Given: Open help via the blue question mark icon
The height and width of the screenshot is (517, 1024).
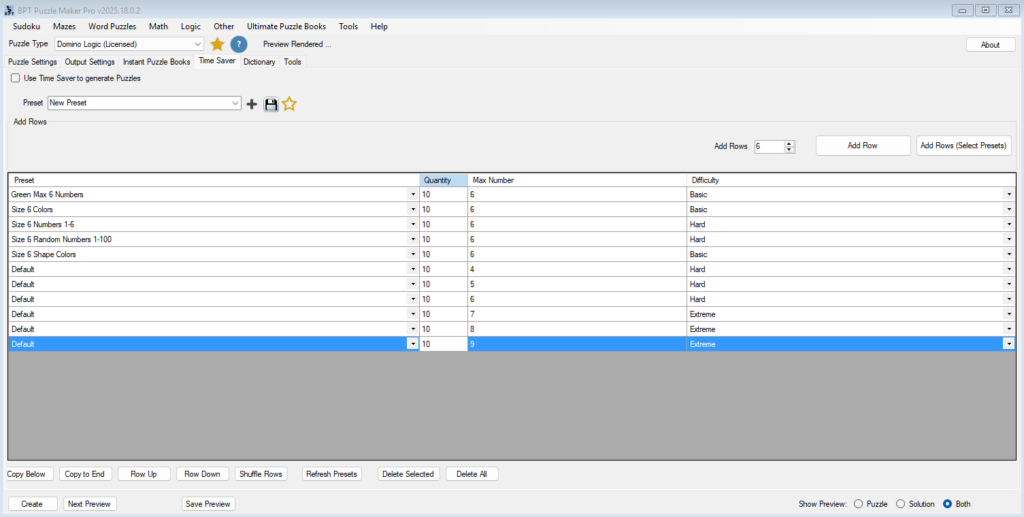Looking at the screenshot, I should point(239,44).
